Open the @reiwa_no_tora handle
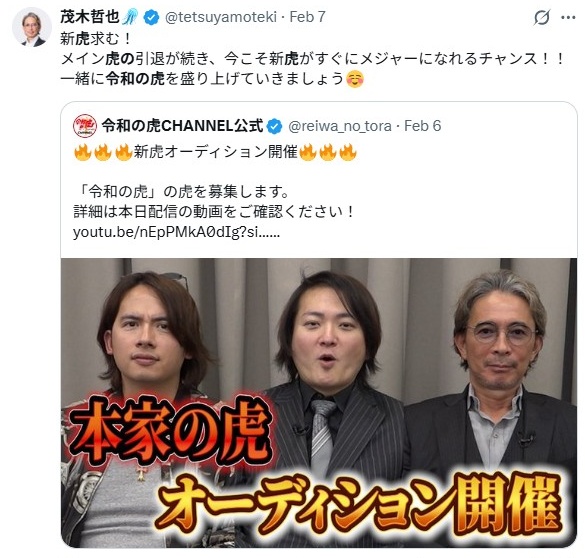The height and width of the screenshot is (558, 585). click(340, 126)
